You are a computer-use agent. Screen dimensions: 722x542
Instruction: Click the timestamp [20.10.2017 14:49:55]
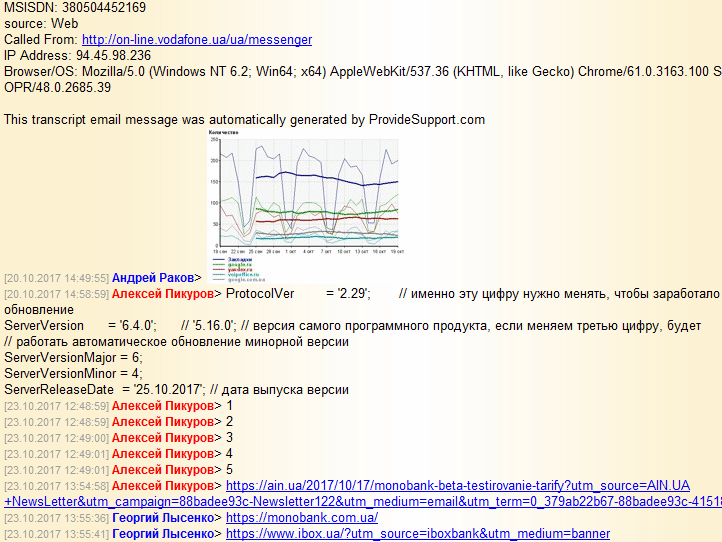click(57, 278)
